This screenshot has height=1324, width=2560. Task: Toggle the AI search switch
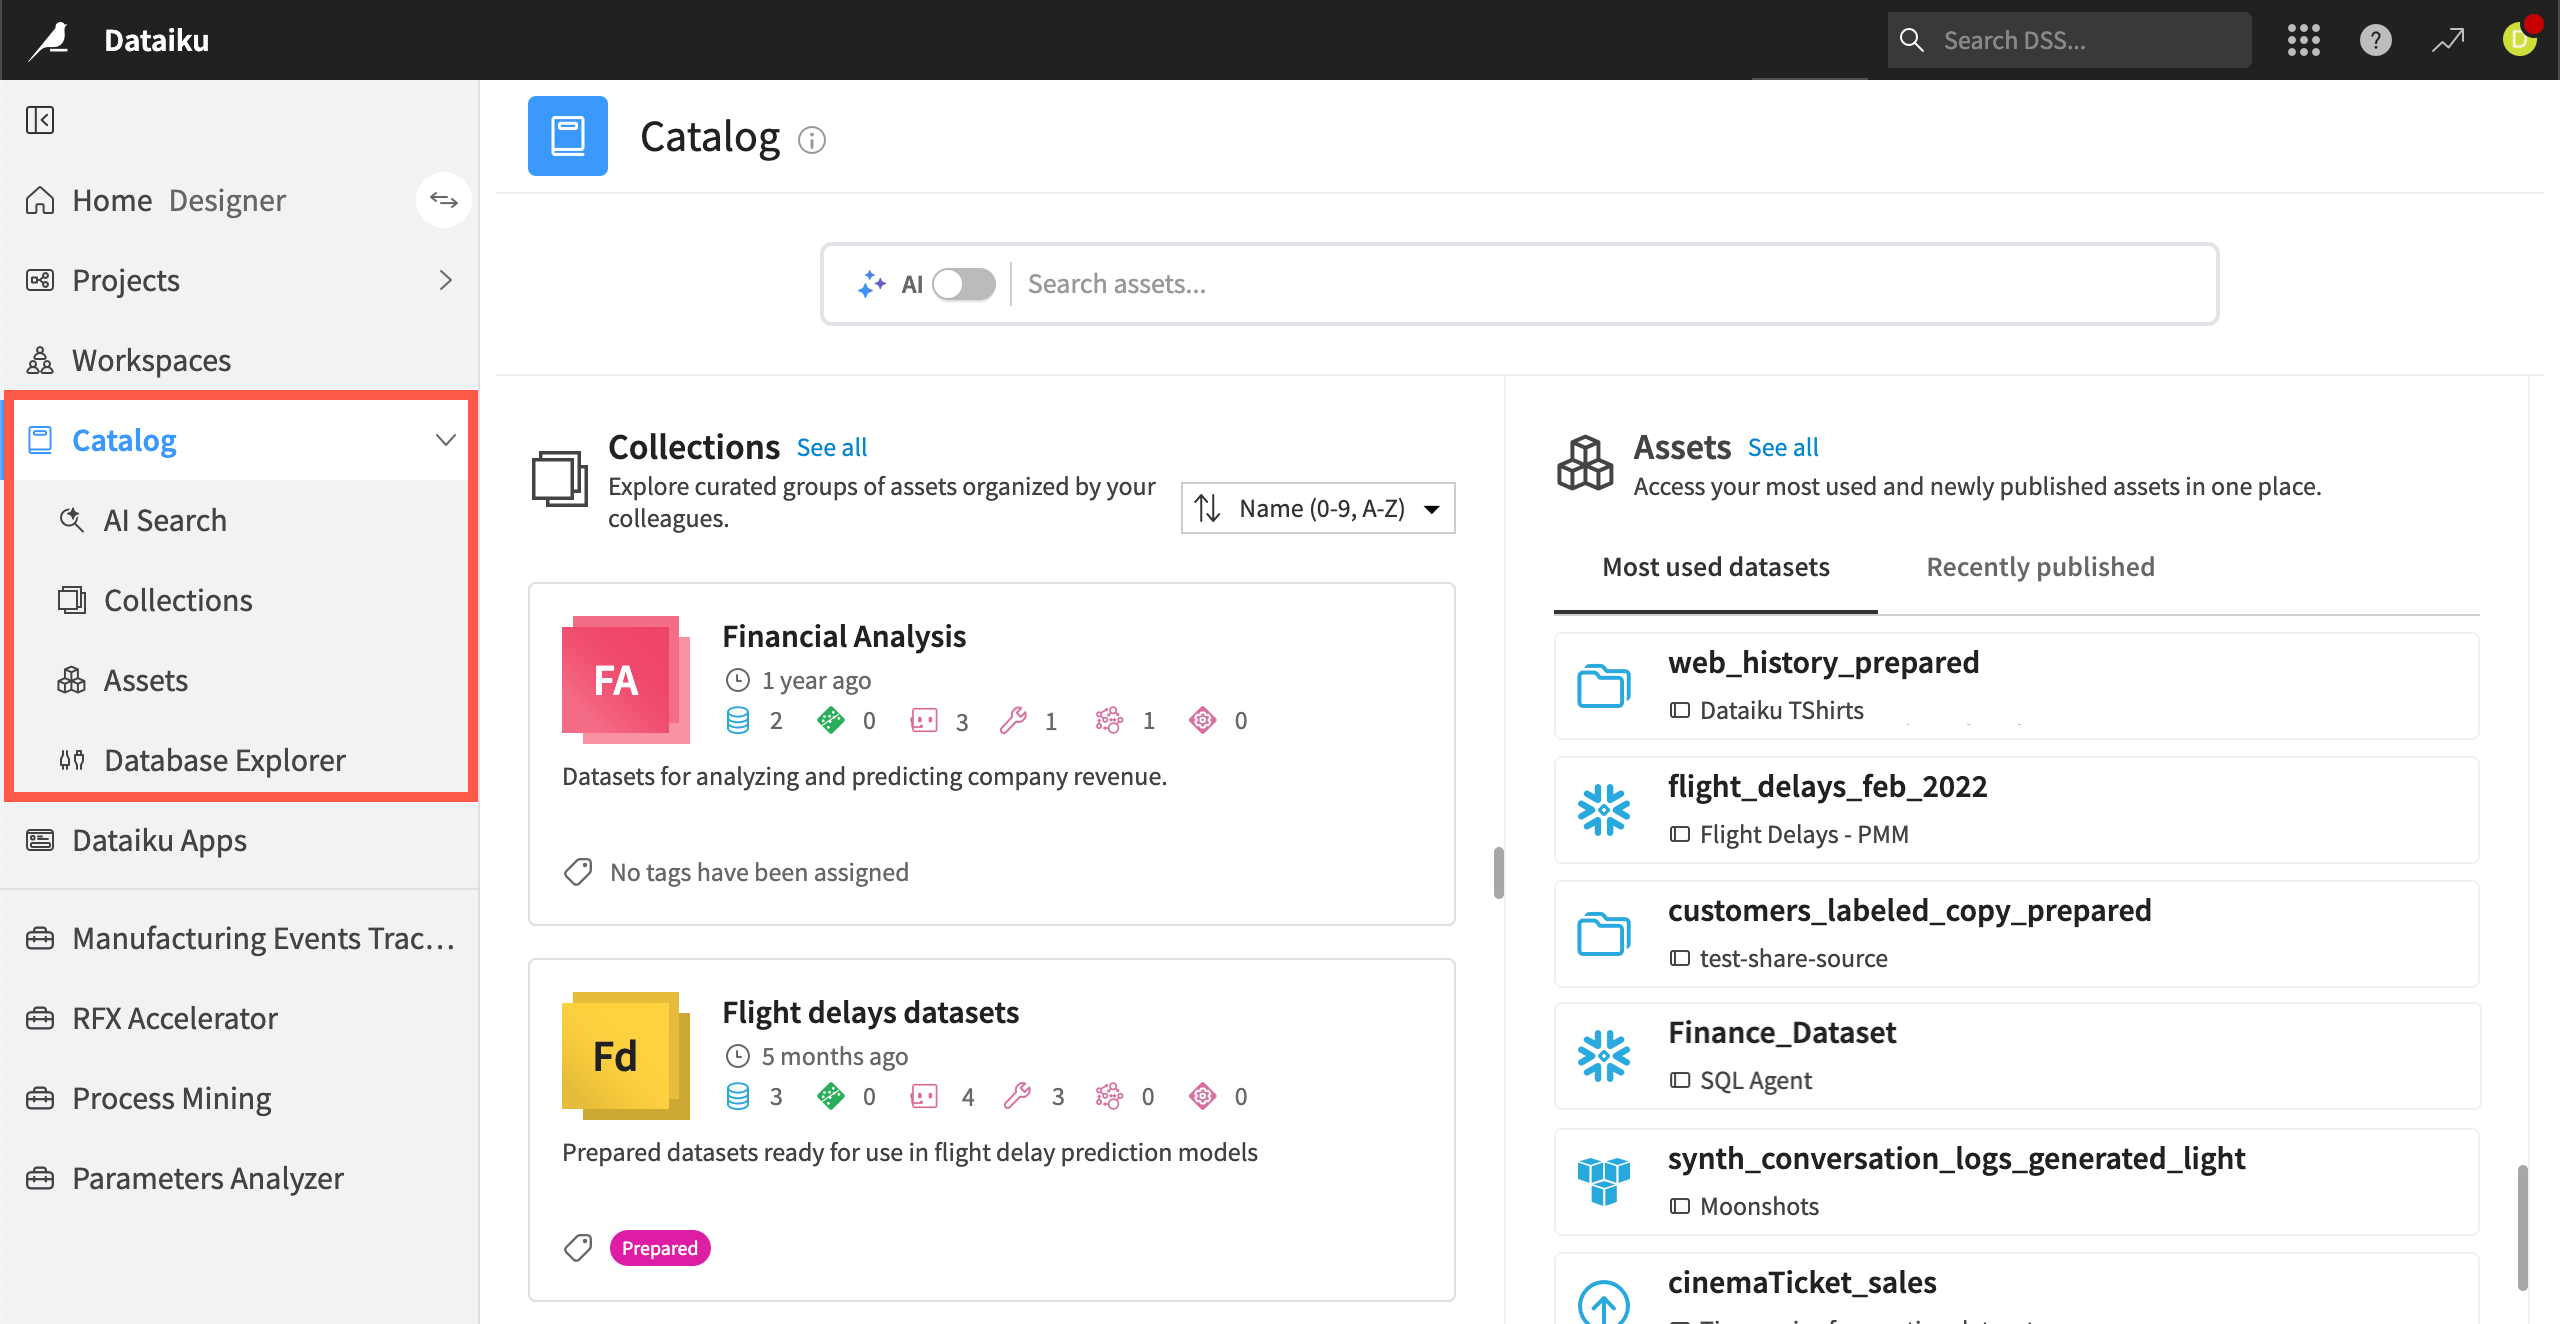tap(964, 284)
